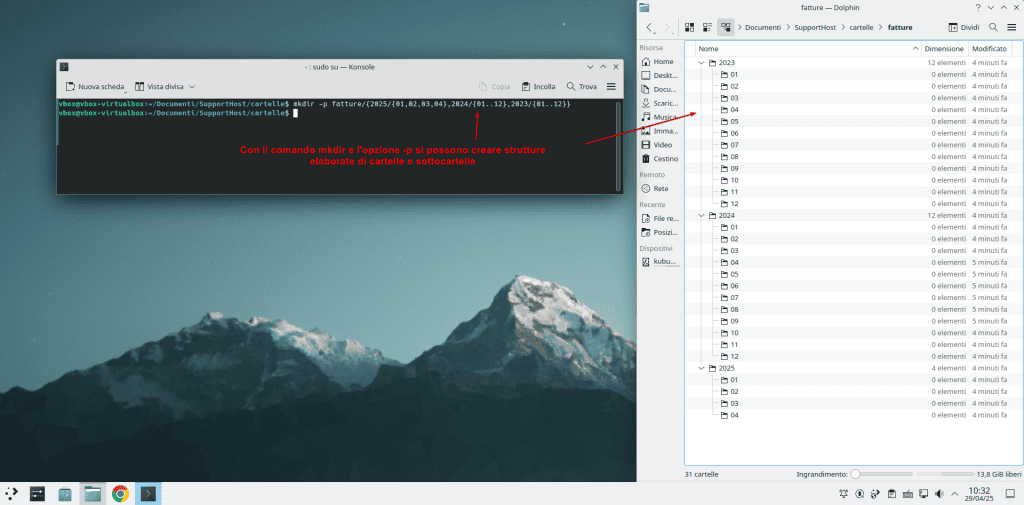Sort by Nome column header
Viewport: 1024px width, 505px height.
point(808,49)
